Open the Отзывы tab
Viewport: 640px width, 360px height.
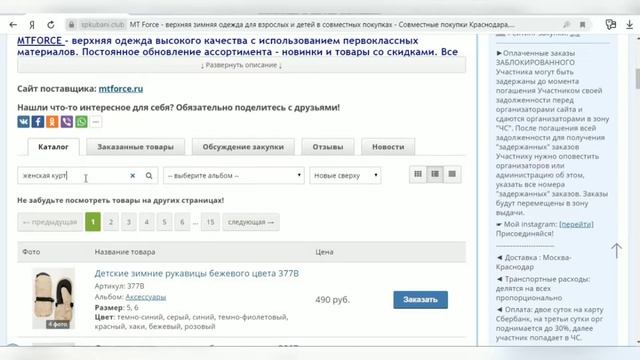[328, 147]
